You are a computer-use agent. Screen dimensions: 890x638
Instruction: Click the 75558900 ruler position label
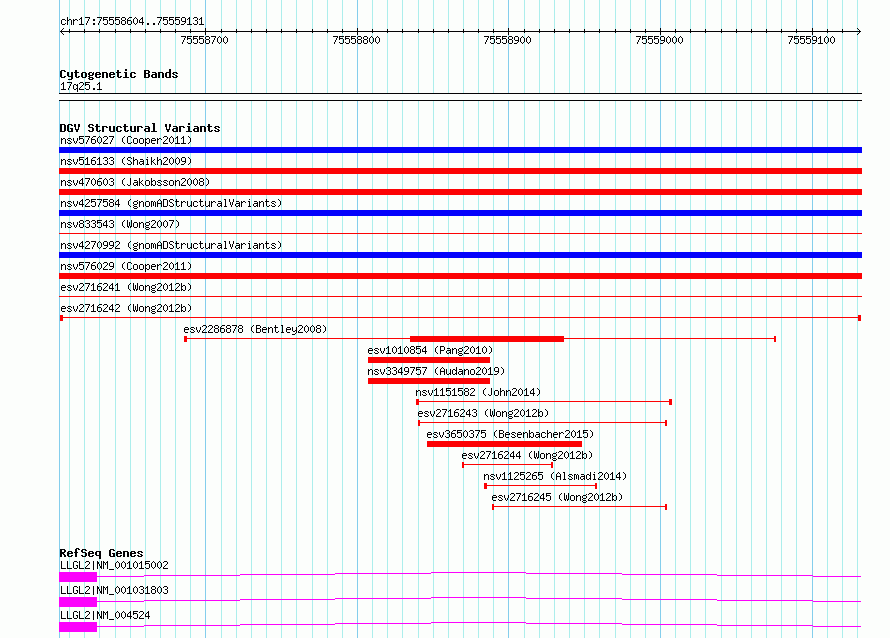(x=507, y=40)
